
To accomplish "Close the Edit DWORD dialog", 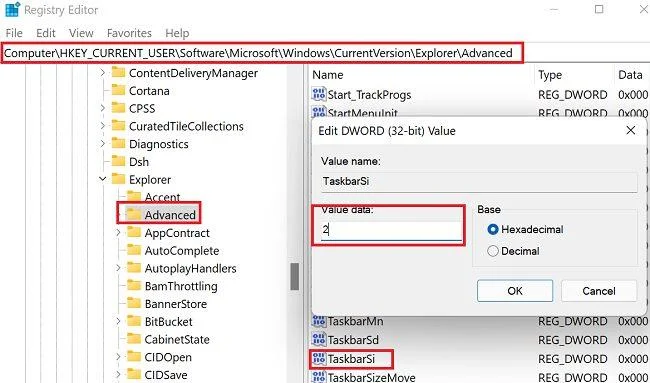I will coord(631,131).
